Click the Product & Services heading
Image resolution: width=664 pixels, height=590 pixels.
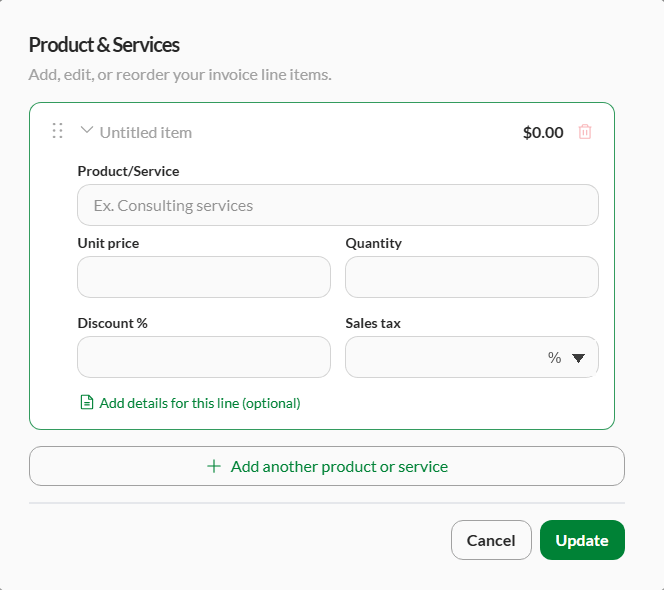point(104,45)
